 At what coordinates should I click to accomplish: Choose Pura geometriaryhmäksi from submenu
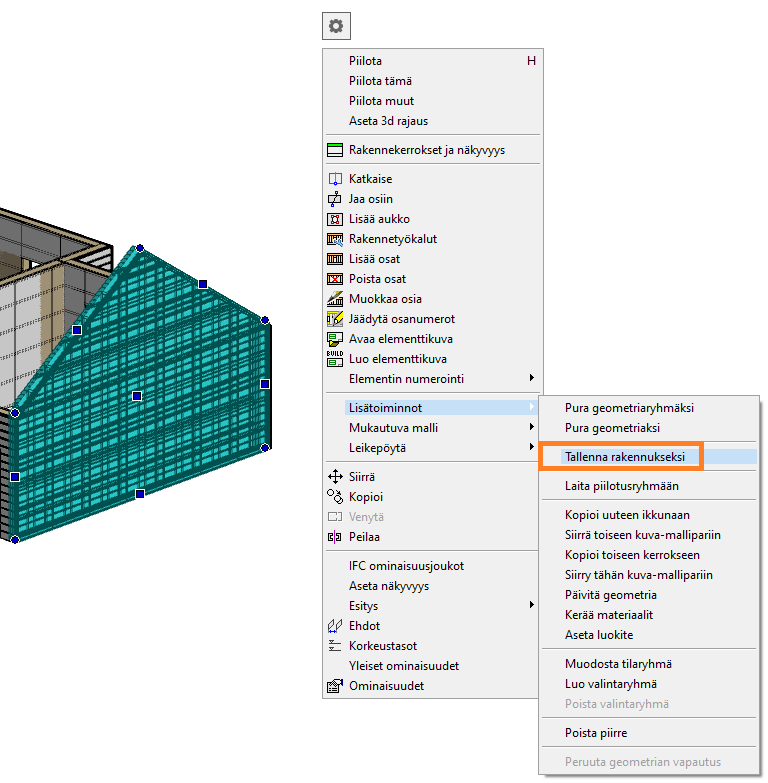coord(629,408)
